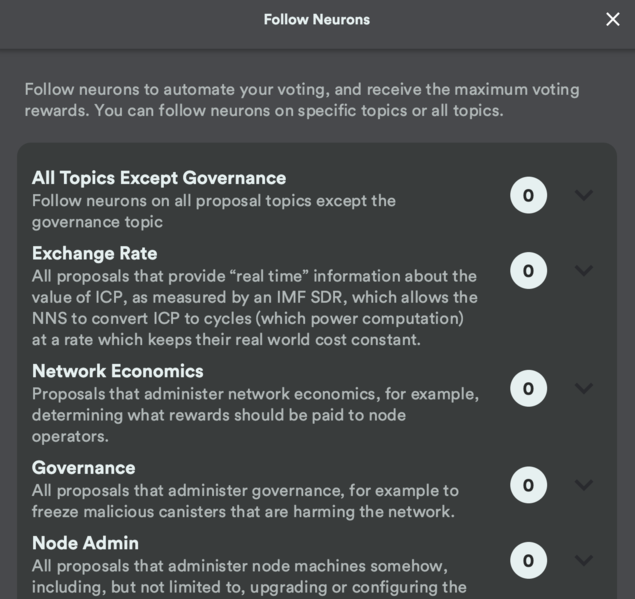Click the followee count badge for All Topics Except Governance
Viewport: 635px width, 599px height.
point(528,195)
